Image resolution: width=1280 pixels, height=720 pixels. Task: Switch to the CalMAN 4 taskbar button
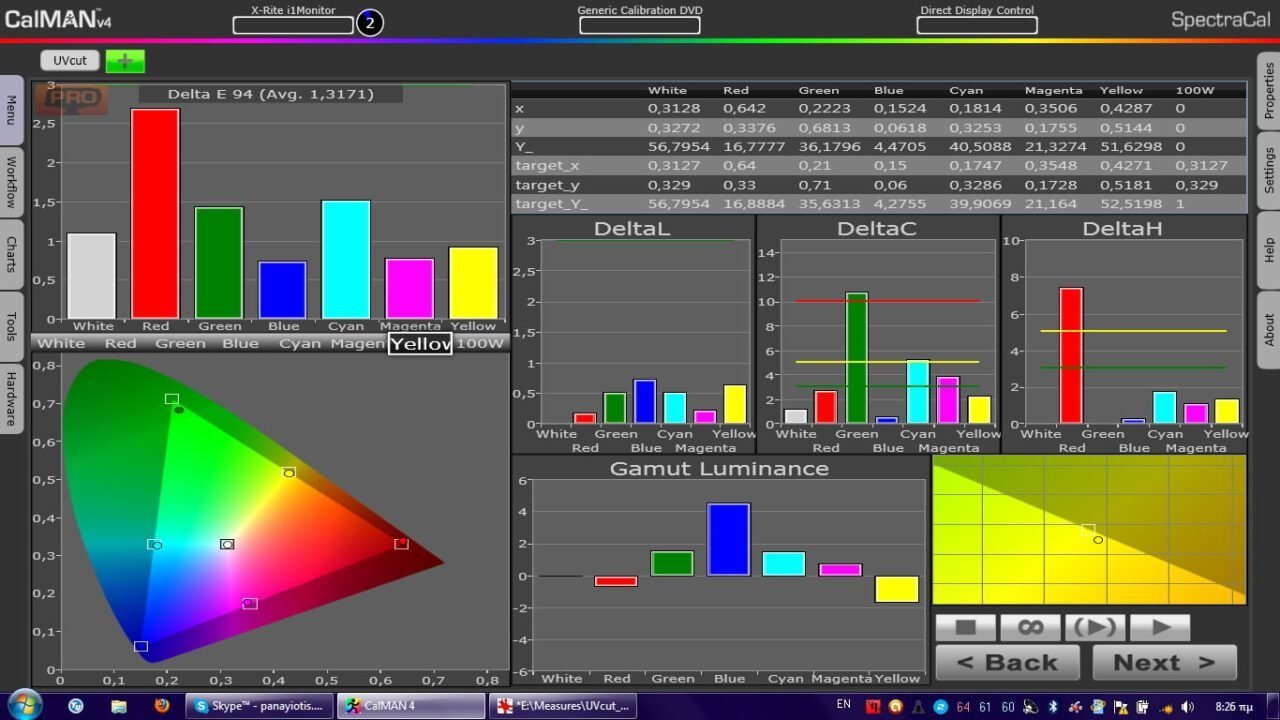coord(411,706)
